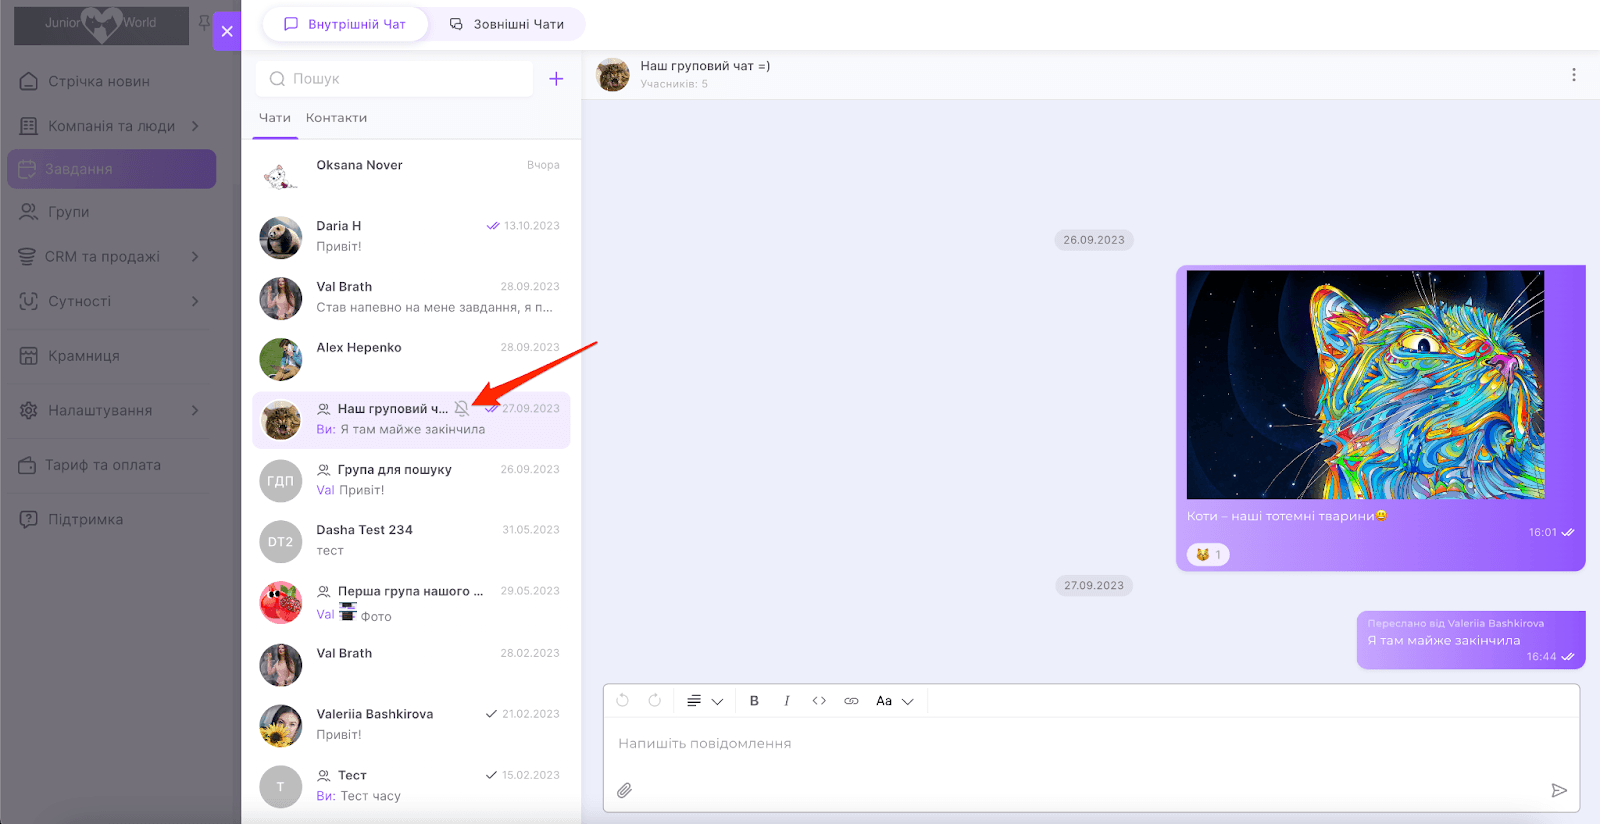The image size is (1600, 824).
Task: Click the Пошук search field
Action: click(395, 79)
